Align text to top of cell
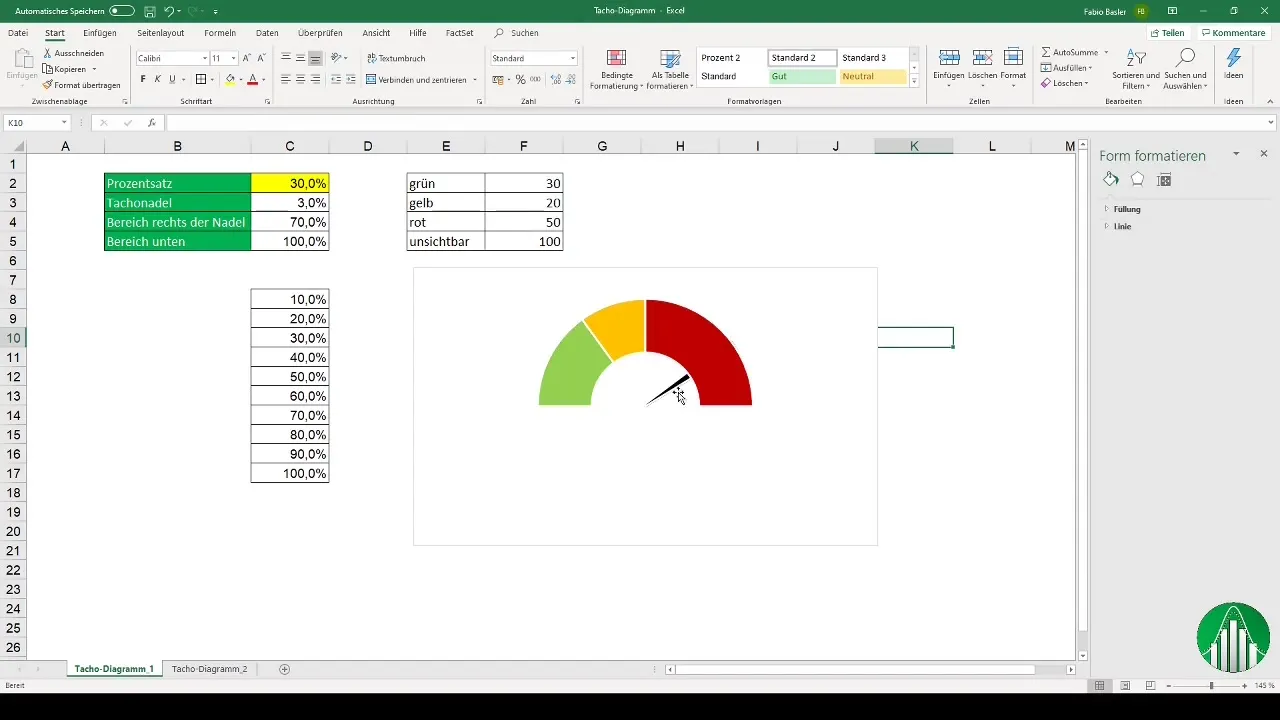Screen dimensions: 1280x720 286,58
